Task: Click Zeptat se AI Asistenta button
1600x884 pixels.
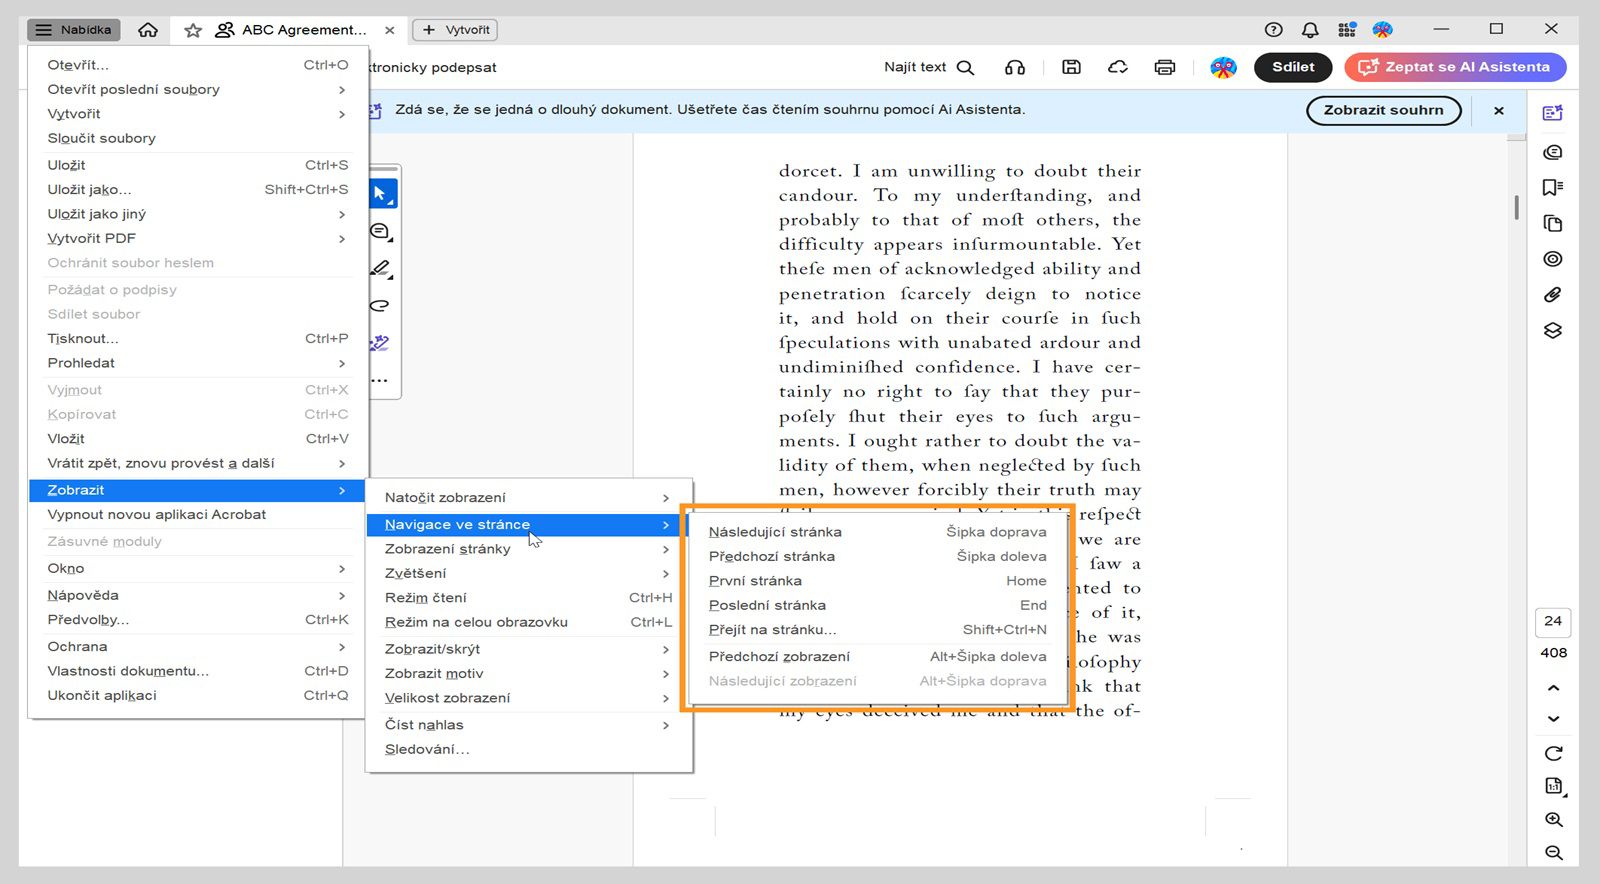Action: point(1455,67)
